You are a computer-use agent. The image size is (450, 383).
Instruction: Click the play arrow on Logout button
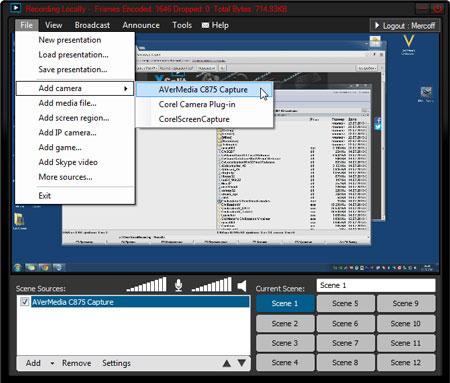coord(377,25)
